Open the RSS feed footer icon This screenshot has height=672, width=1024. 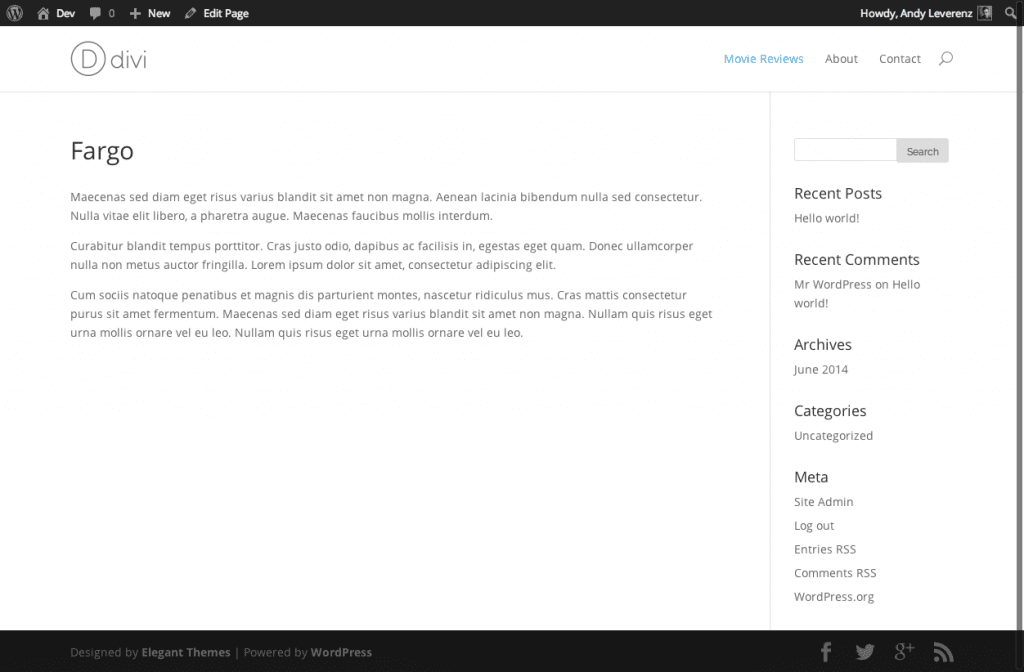[944, 652]
